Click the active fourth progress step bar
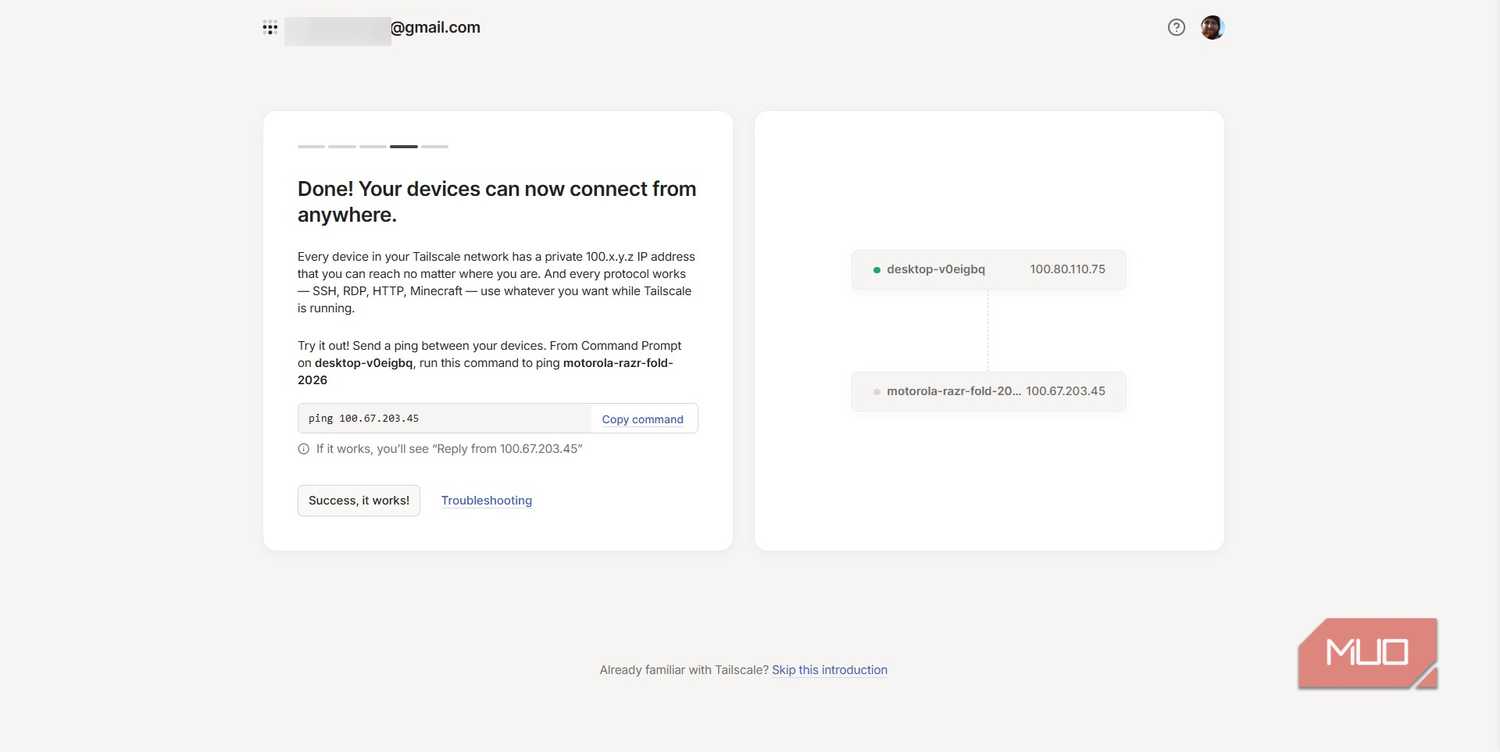This screenshot has width=1500, height=752. [404, 146]
